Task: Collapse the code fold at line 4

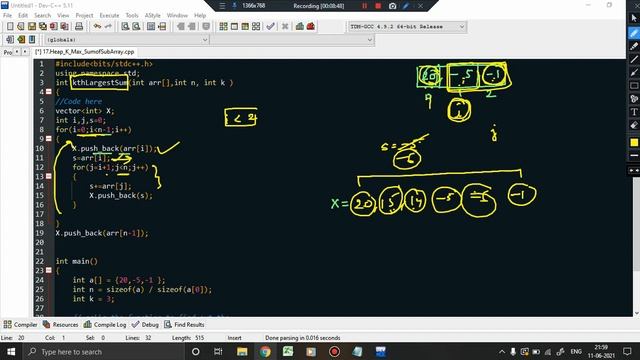Action: point(49,92)
